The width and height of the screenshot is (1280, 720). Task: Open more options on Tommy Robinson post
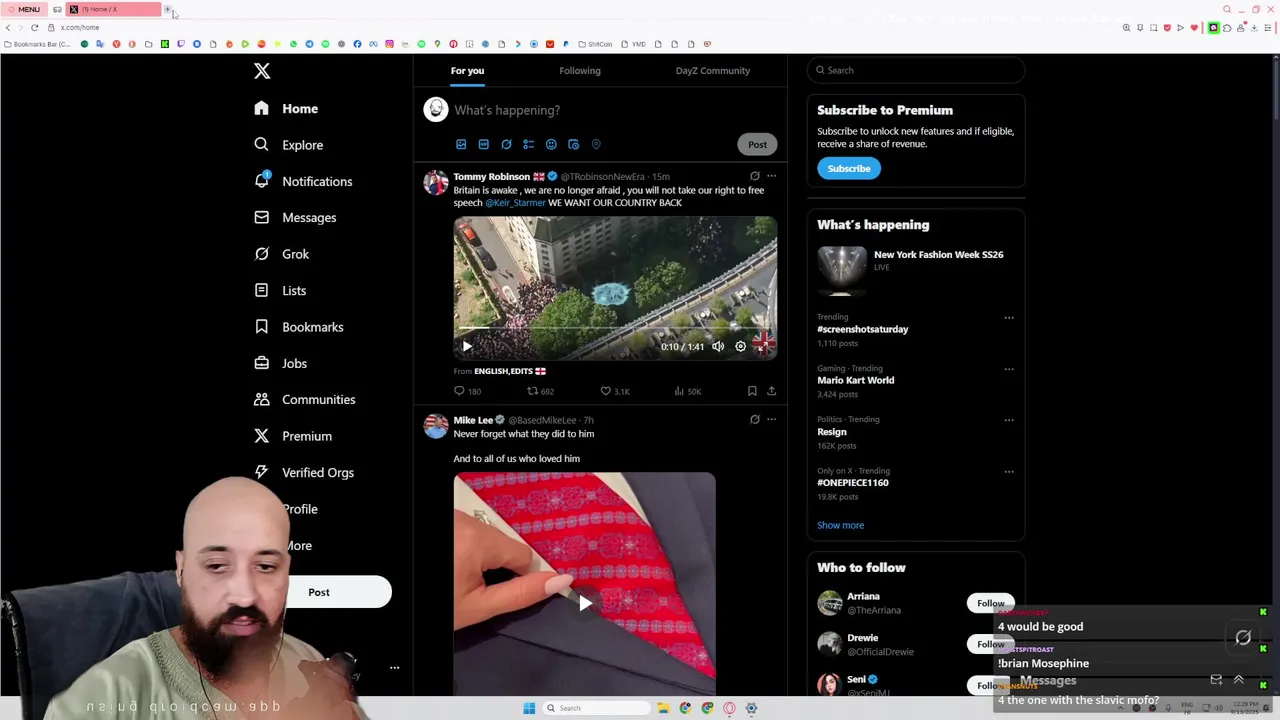tap(771, 176)
